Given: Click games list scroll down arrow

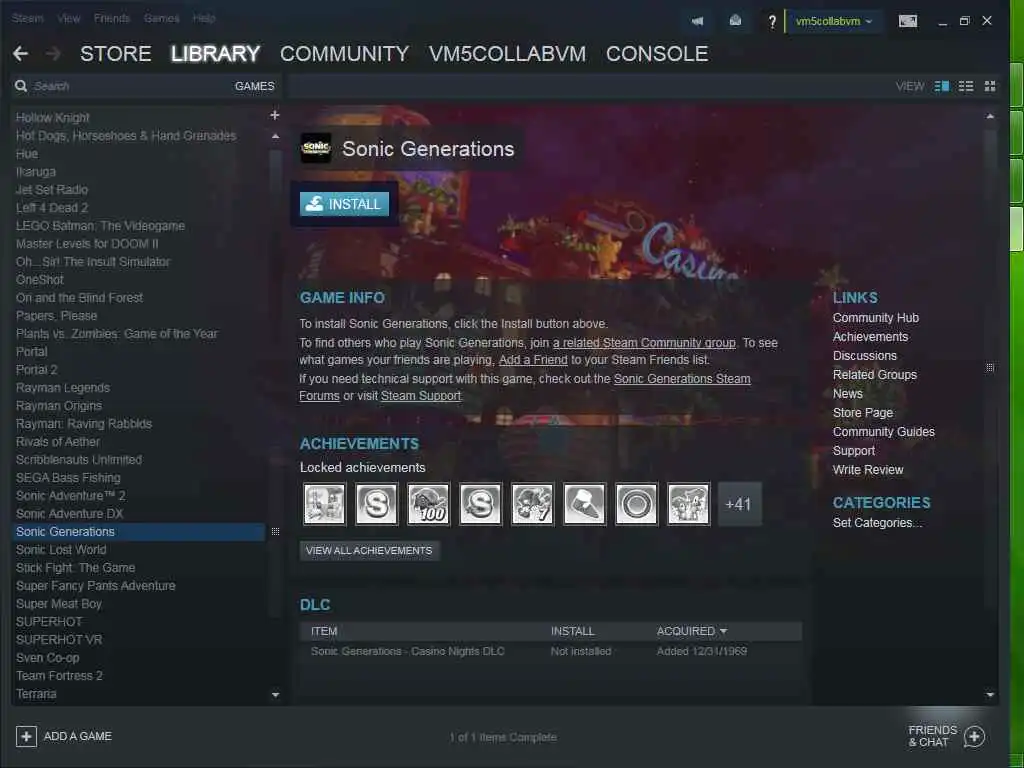Looking at the screenshot, I should 275,695.
